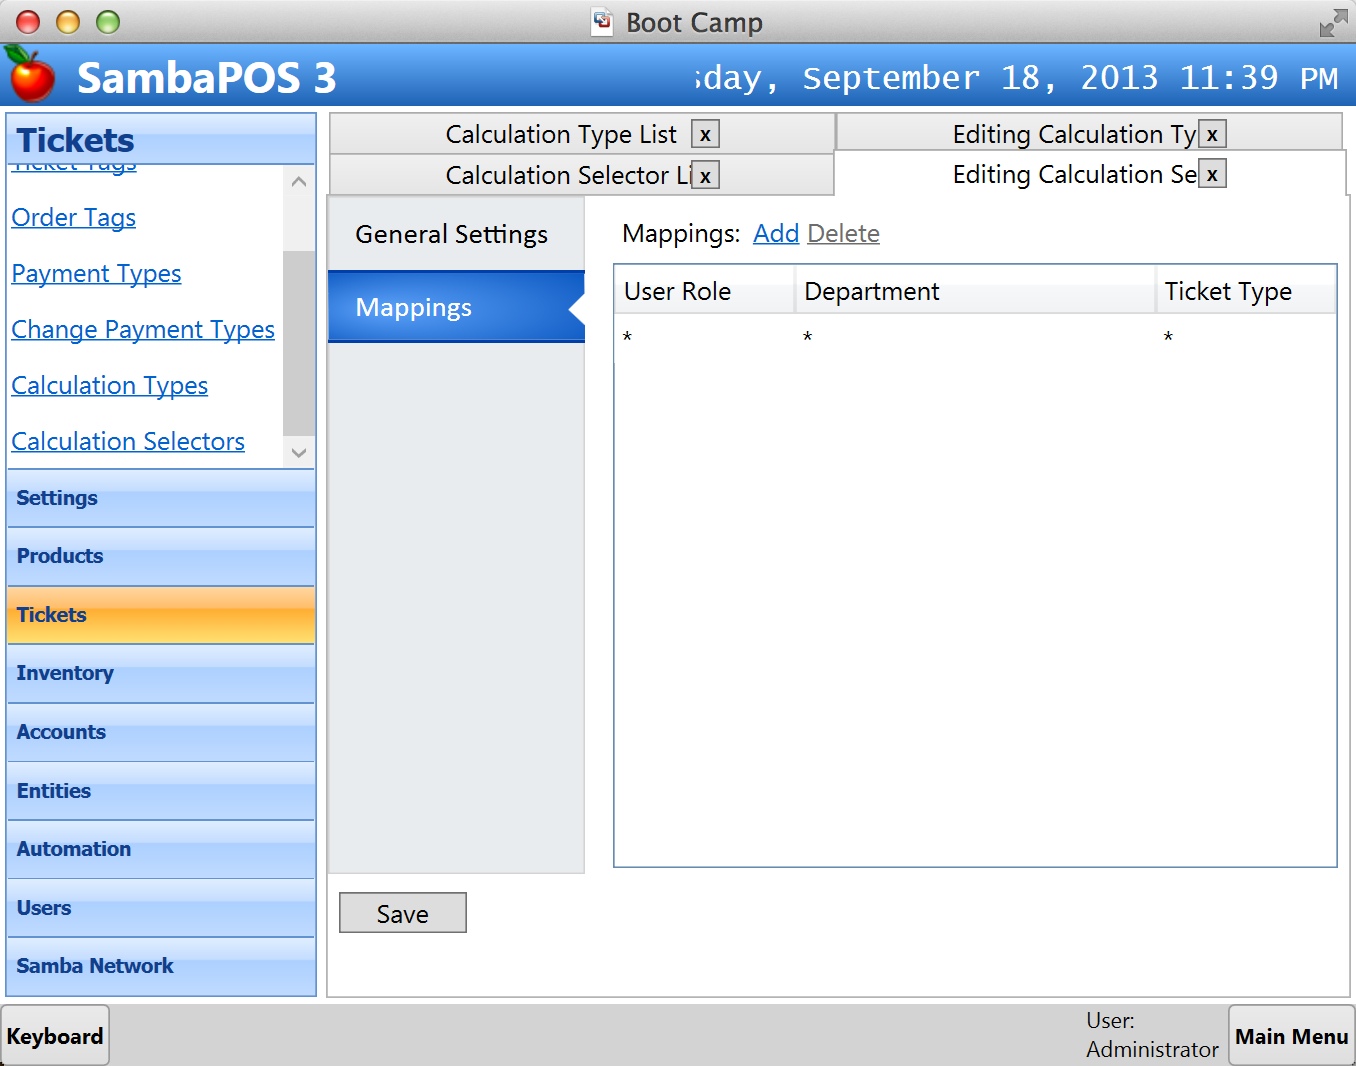Open the General Settings section

(x=452, y=234)
